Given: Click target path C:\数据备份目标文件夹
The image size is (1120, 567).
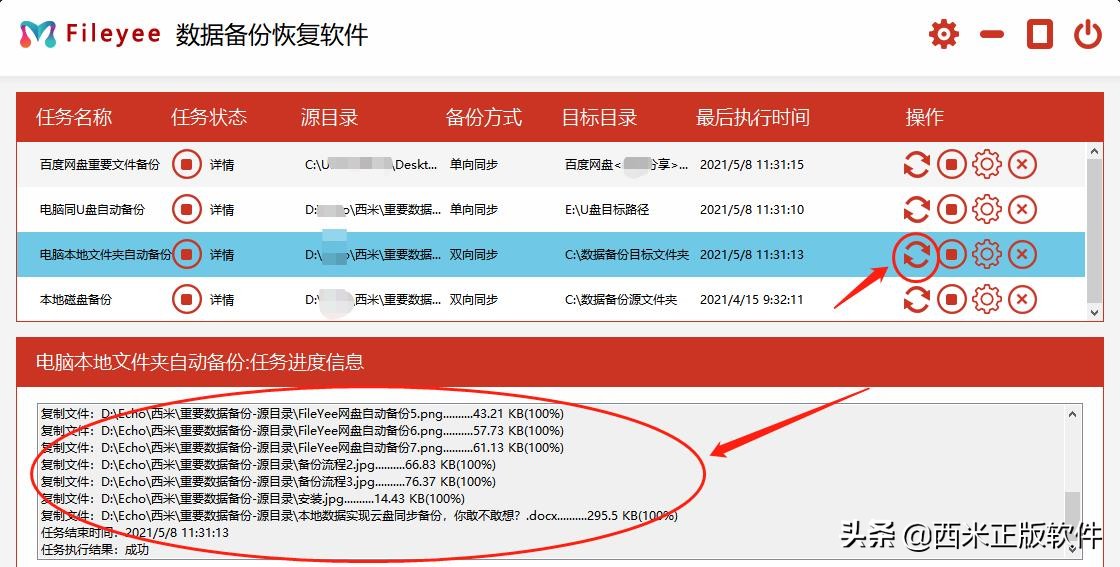Looking at the screenshot, I should [x=626, y=255].
